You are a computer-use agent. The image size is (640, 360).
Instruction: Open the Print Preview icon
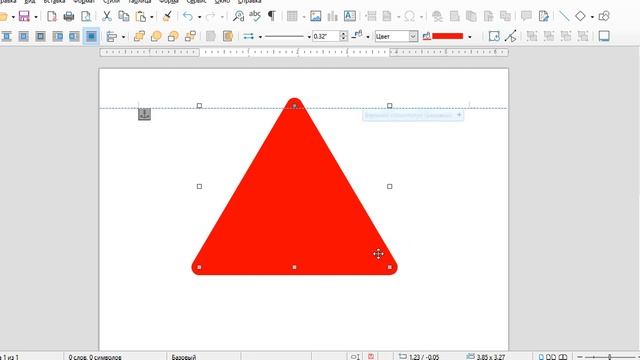pyautogui.click(x=86, y=16)
